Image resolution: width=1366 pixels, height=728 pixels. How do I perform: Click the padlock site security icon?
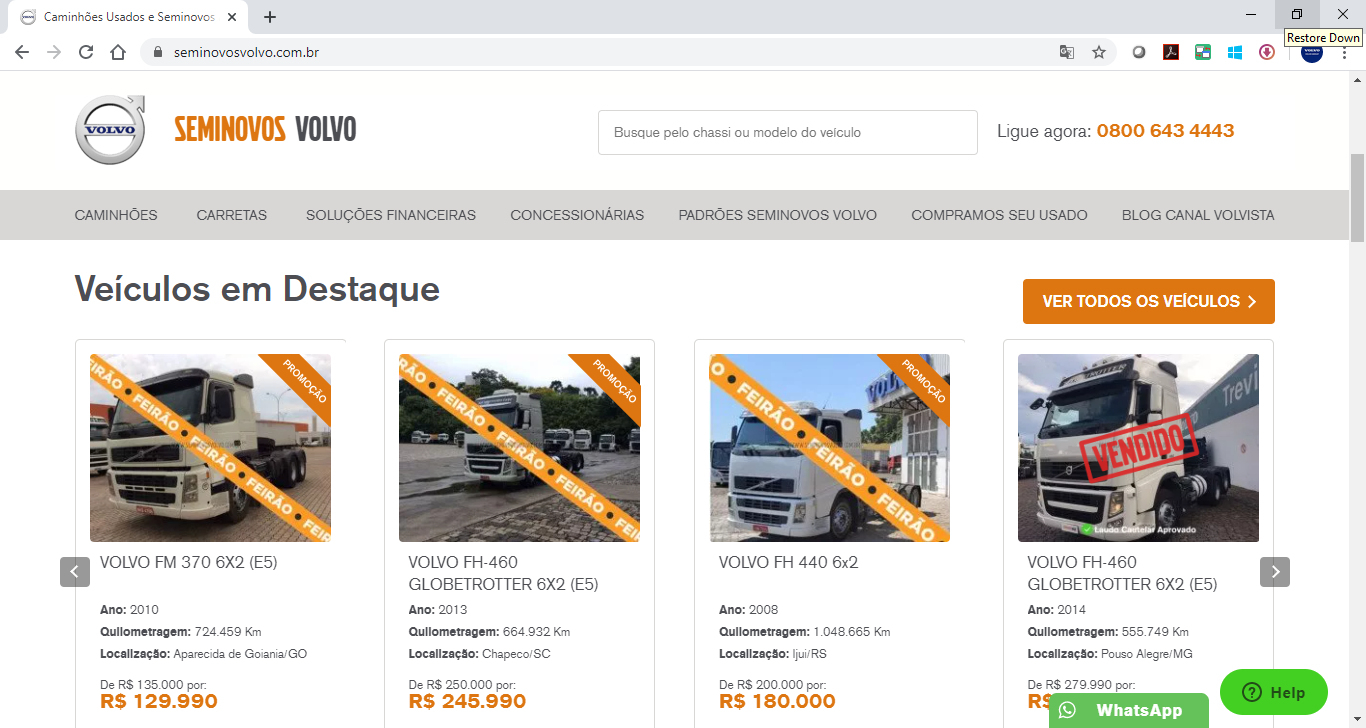(157, 52)
